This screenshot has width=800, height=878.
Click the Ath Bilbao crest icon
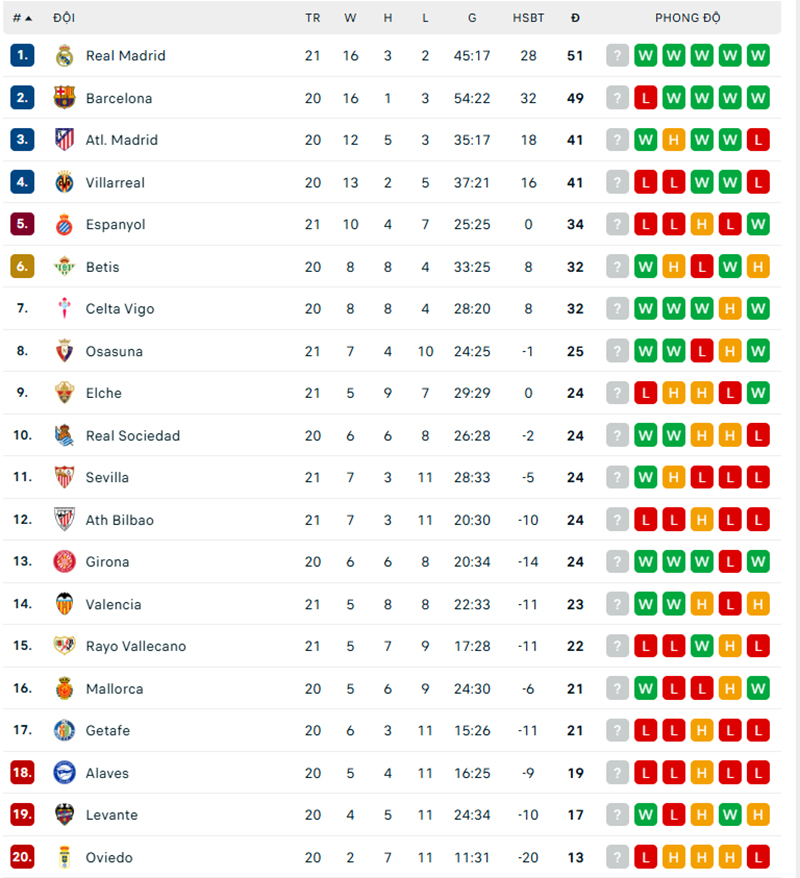pos(65,520)
